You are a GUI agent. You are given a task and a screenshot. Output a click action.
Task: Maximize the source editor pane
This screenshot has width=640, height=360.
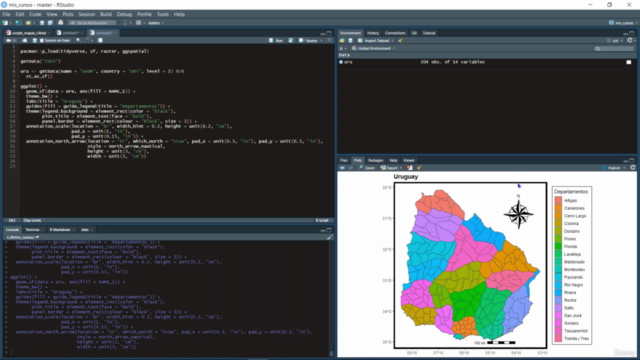329,33
